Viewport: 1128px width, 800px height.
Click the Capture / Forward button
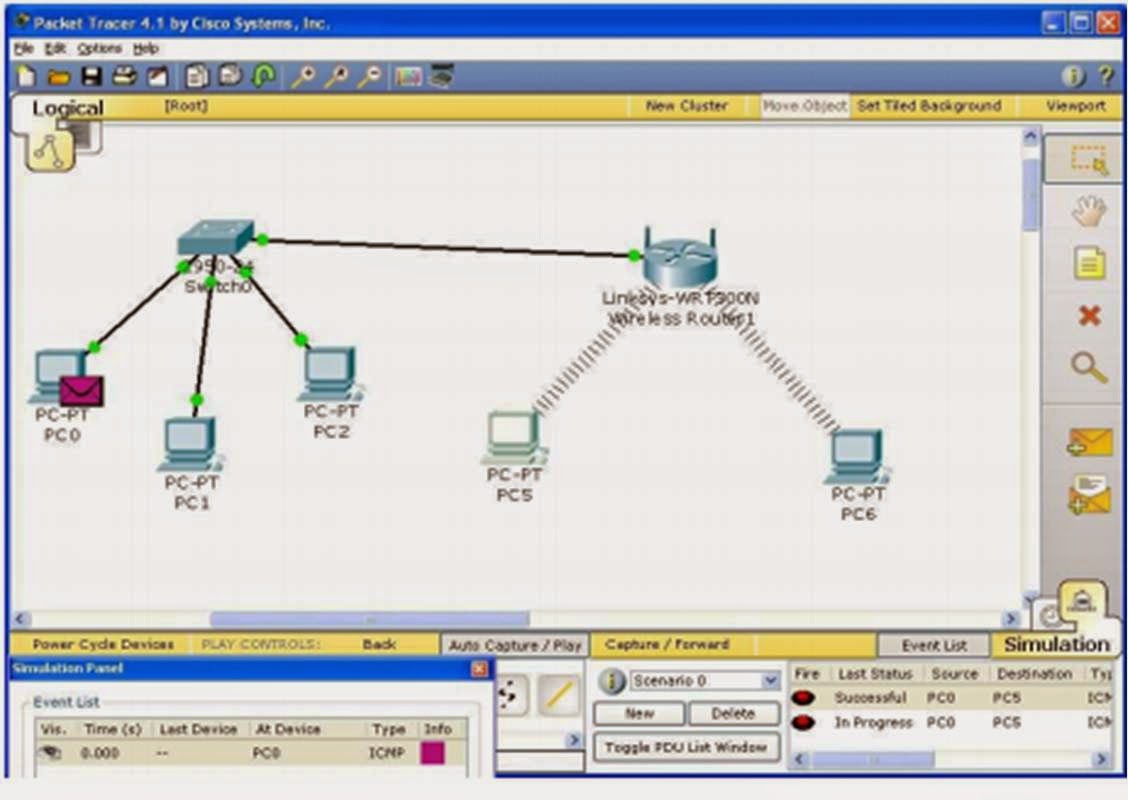[x=668, y=644]
